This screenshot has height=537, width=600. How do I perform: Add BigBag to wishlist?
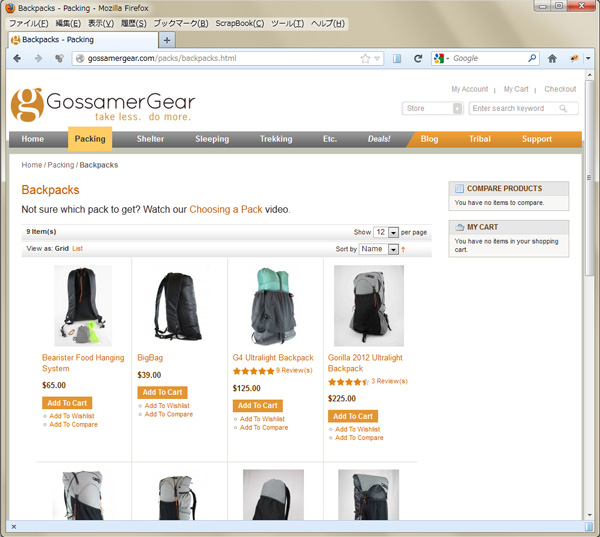coord(167,406)
